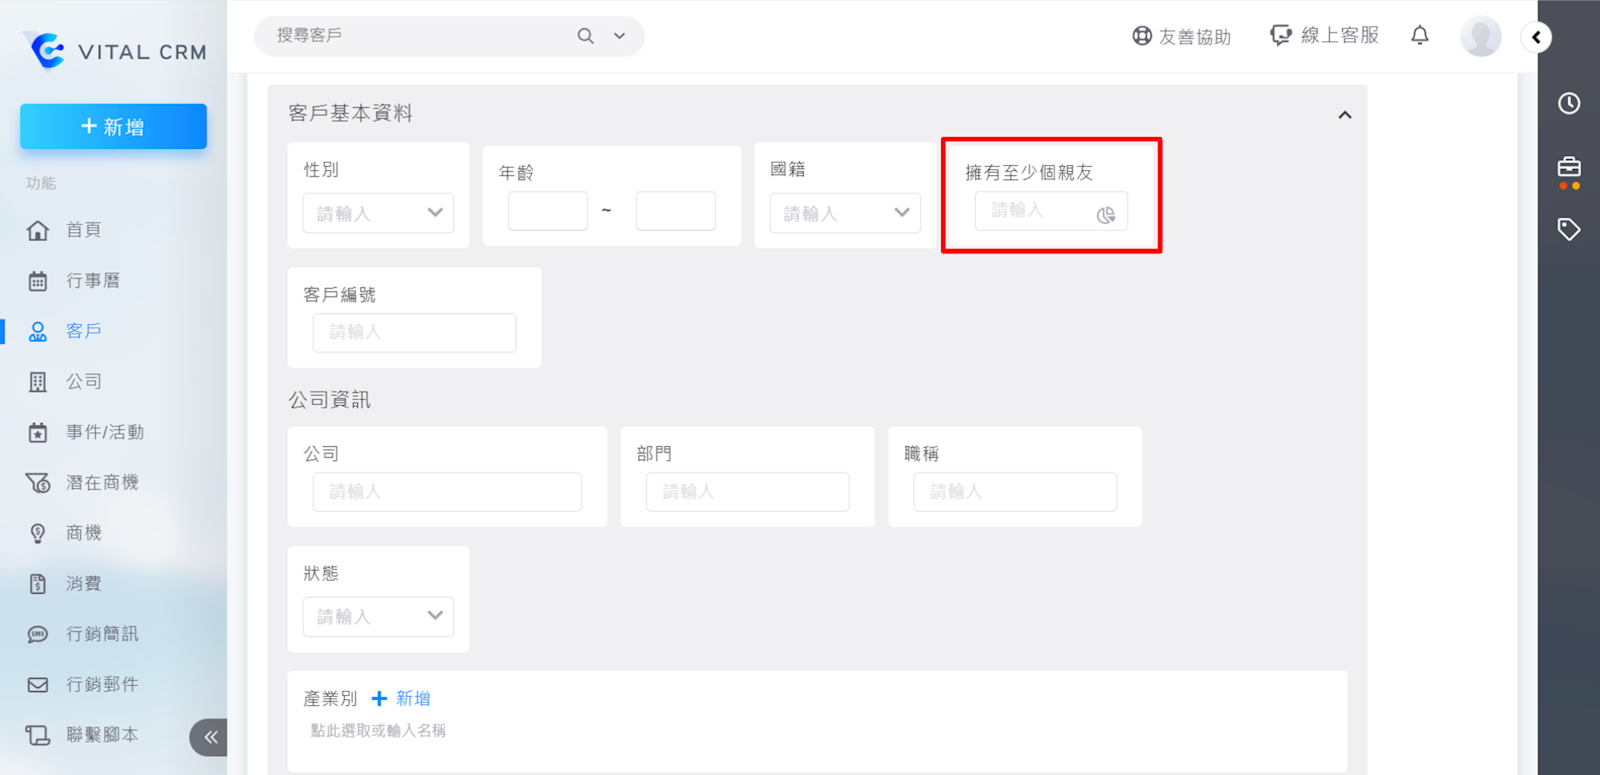1600x775 pixels.
Task: Open 潛在商機 in the sidebar
Action: (x=101, y=483)
